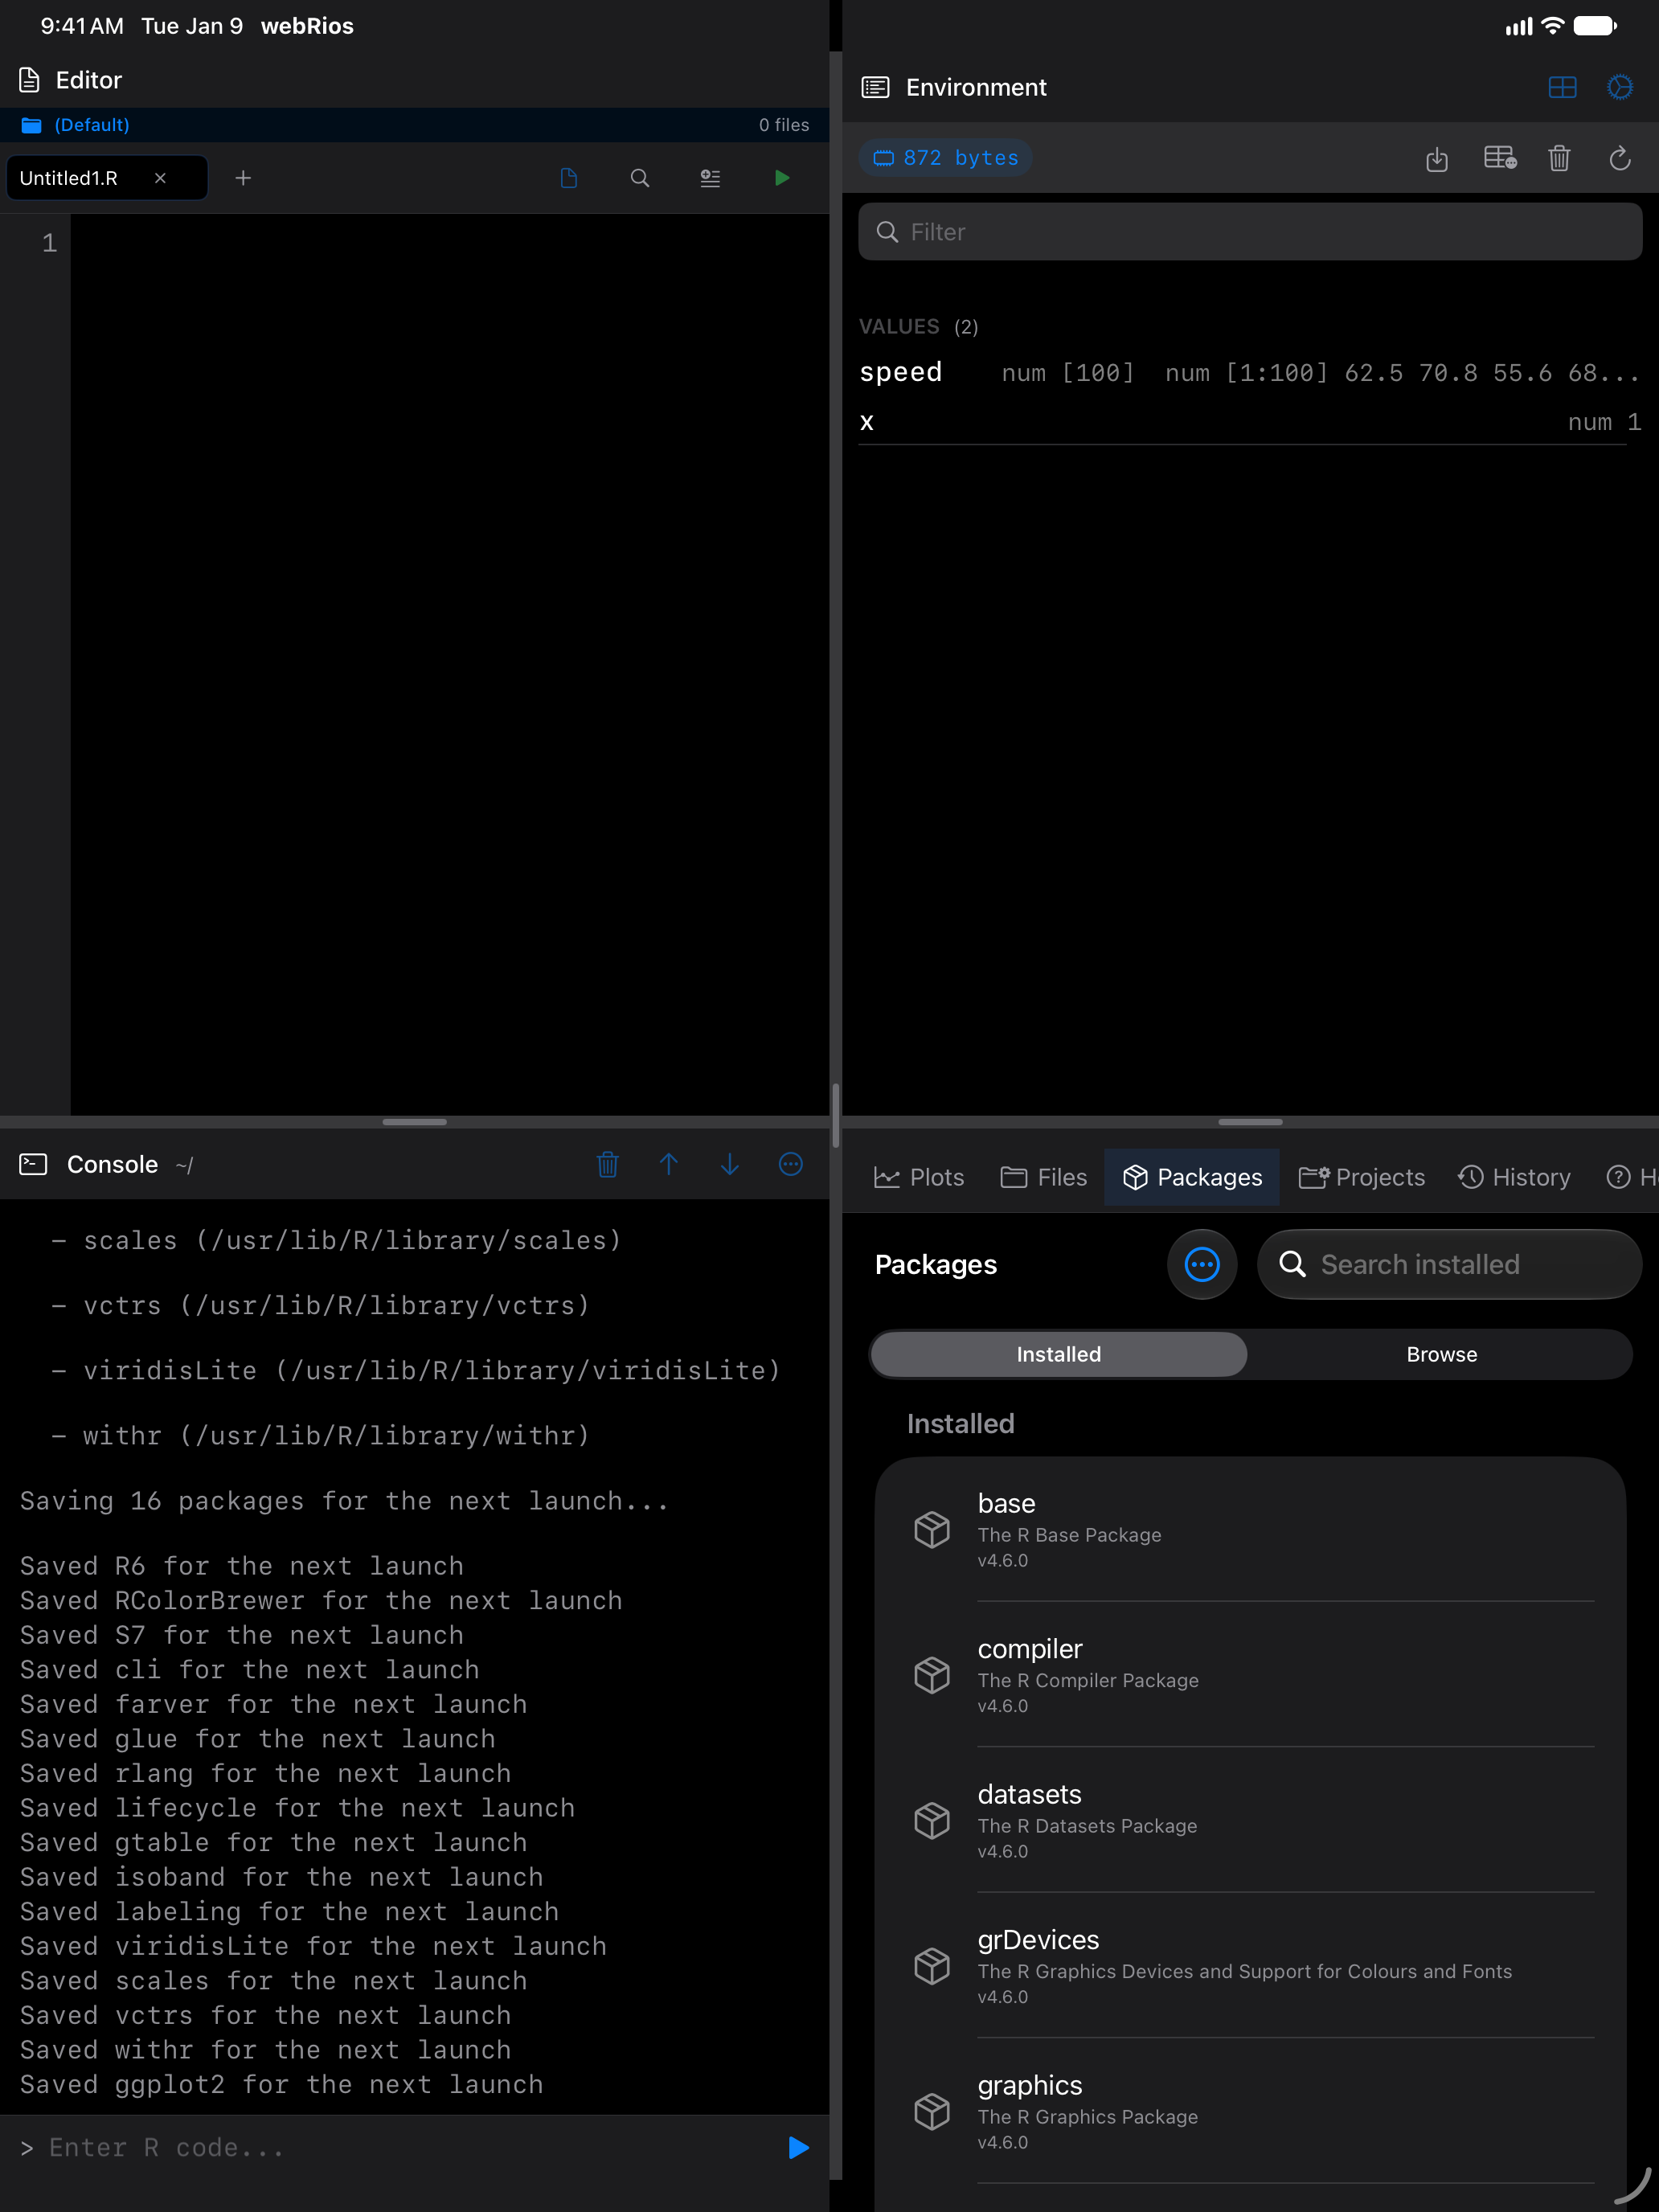The width and height of the screenshot is (1659, 2212).
Task: Click the compiler package cube icon
Action: [x=932, y=1675]
